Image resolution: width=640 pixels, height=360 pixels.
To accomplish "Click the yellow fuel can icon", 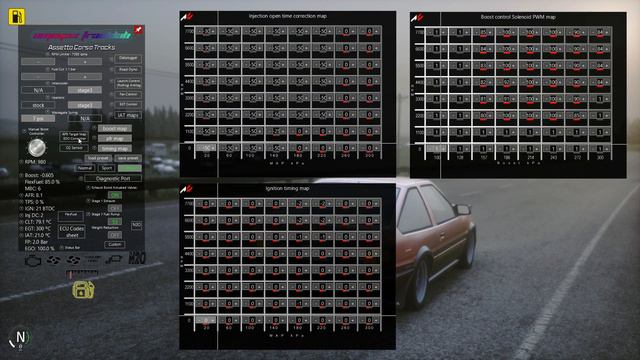I will (83, 290).
